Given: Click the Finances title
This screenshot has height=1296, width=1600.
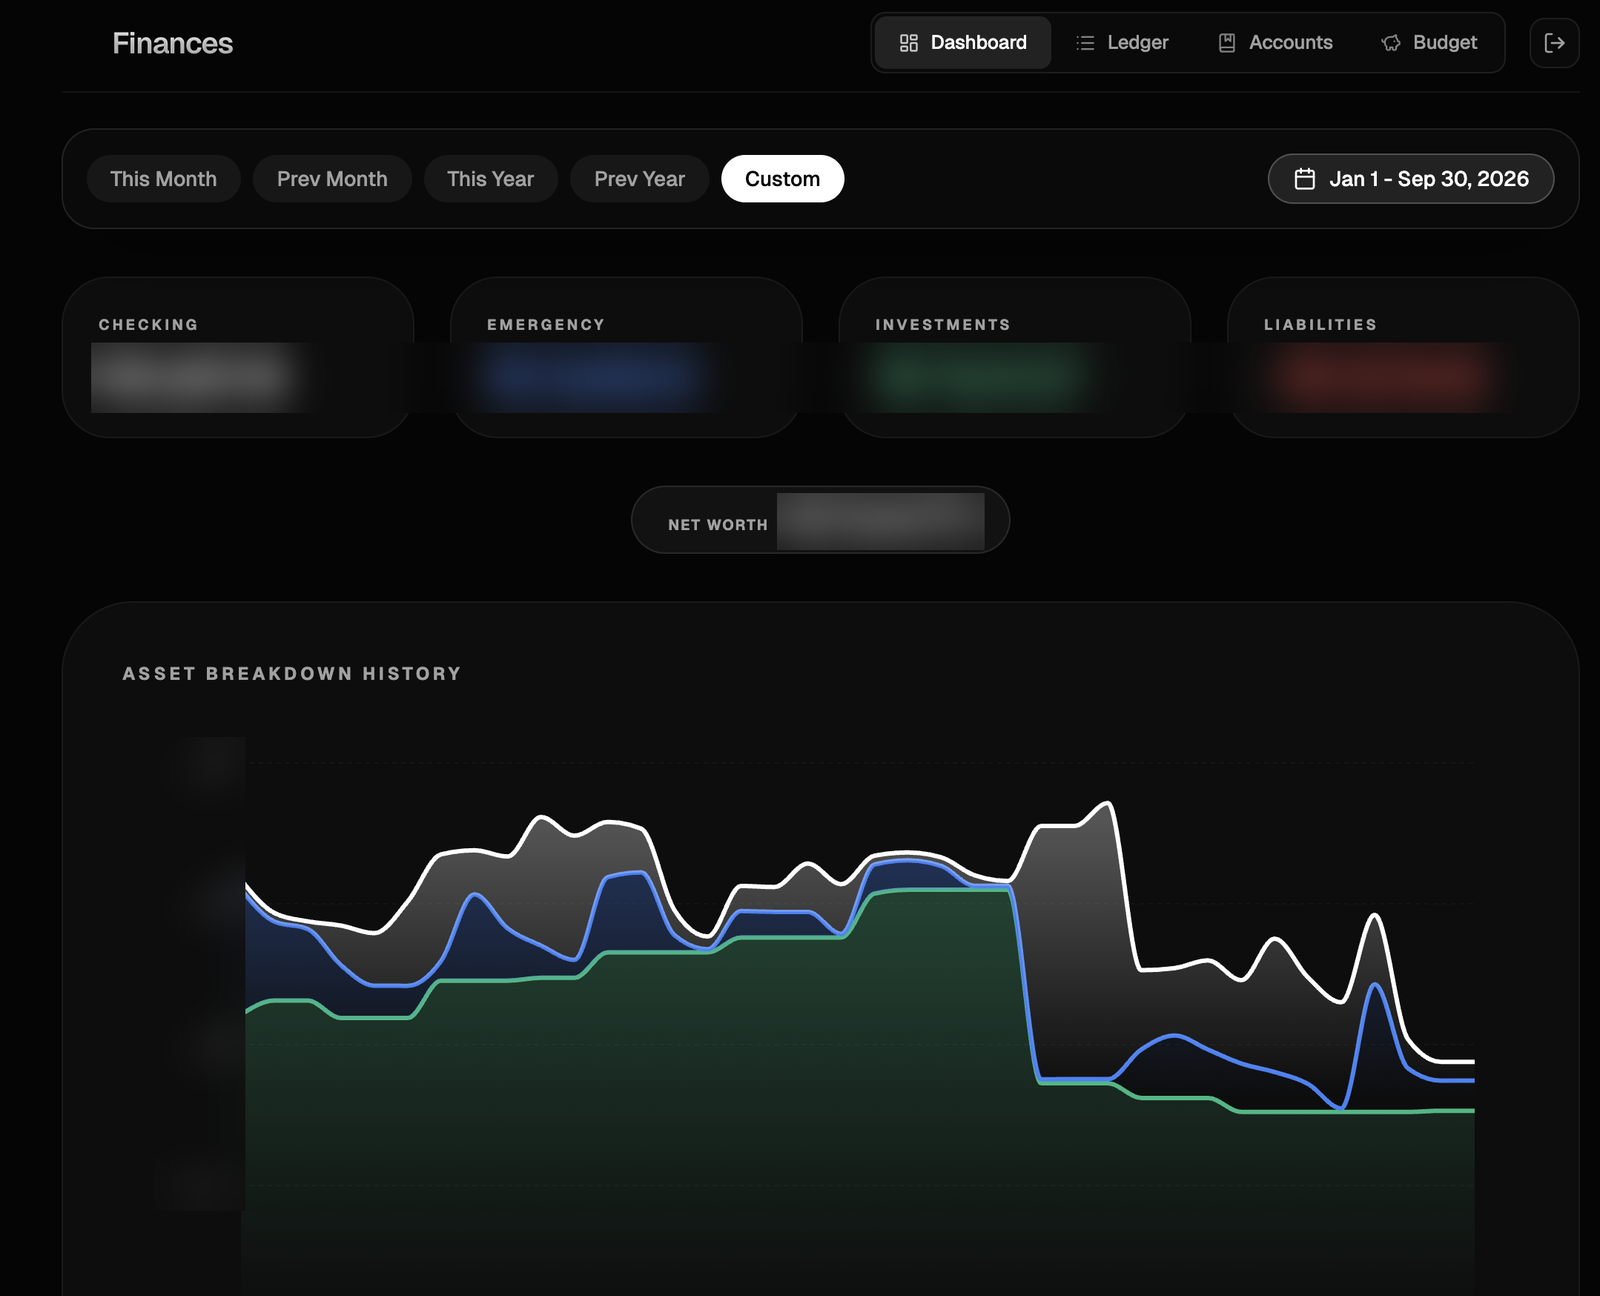Looking at the screenshot, I should pos(172,43).
